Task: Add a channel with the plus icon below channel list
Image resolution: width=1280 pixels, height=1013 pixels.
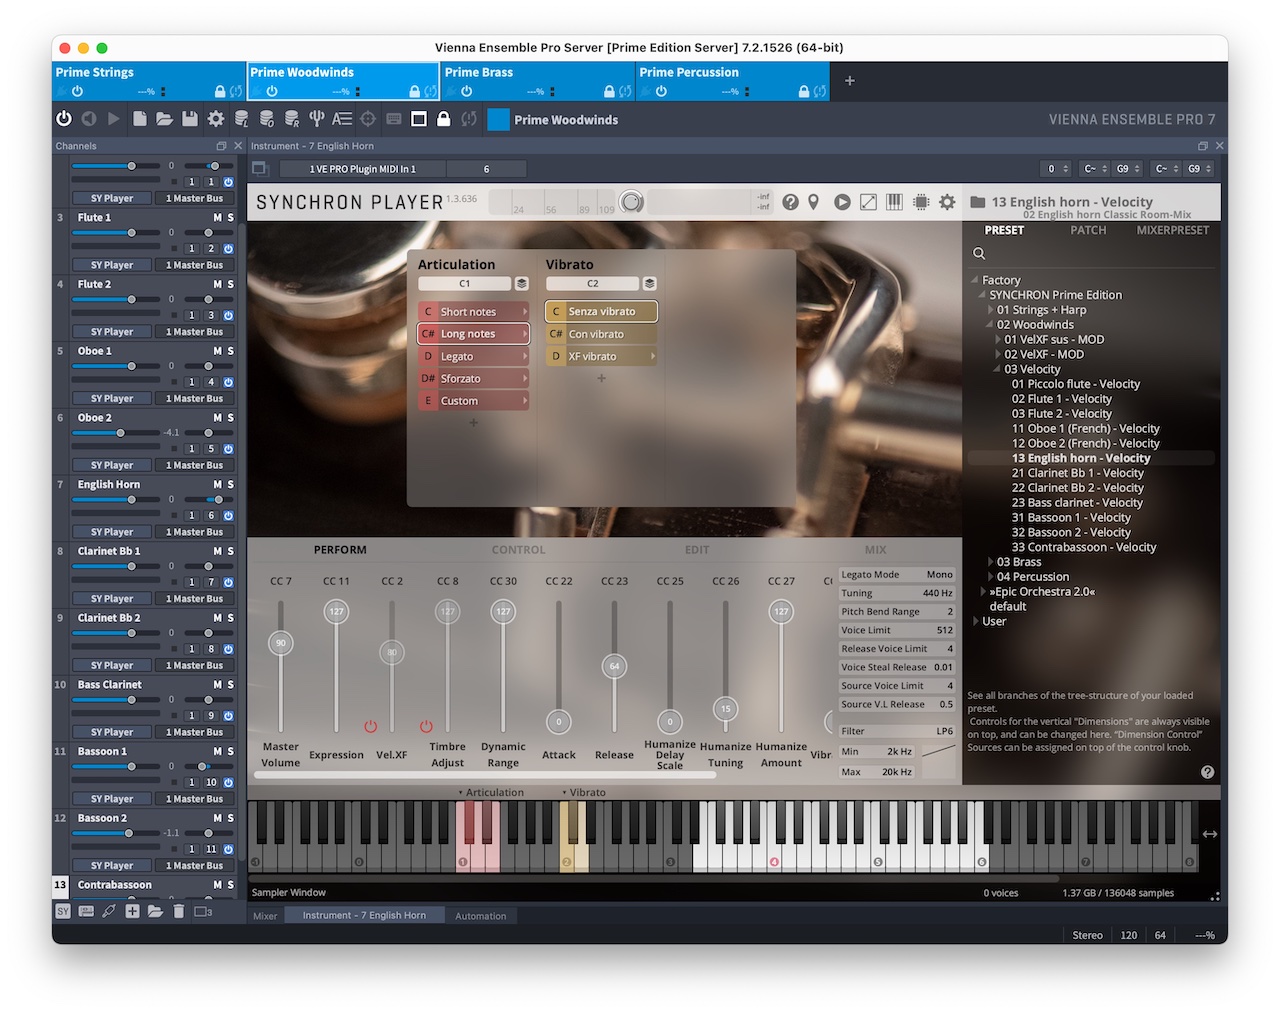Action: tap(132, 911)
